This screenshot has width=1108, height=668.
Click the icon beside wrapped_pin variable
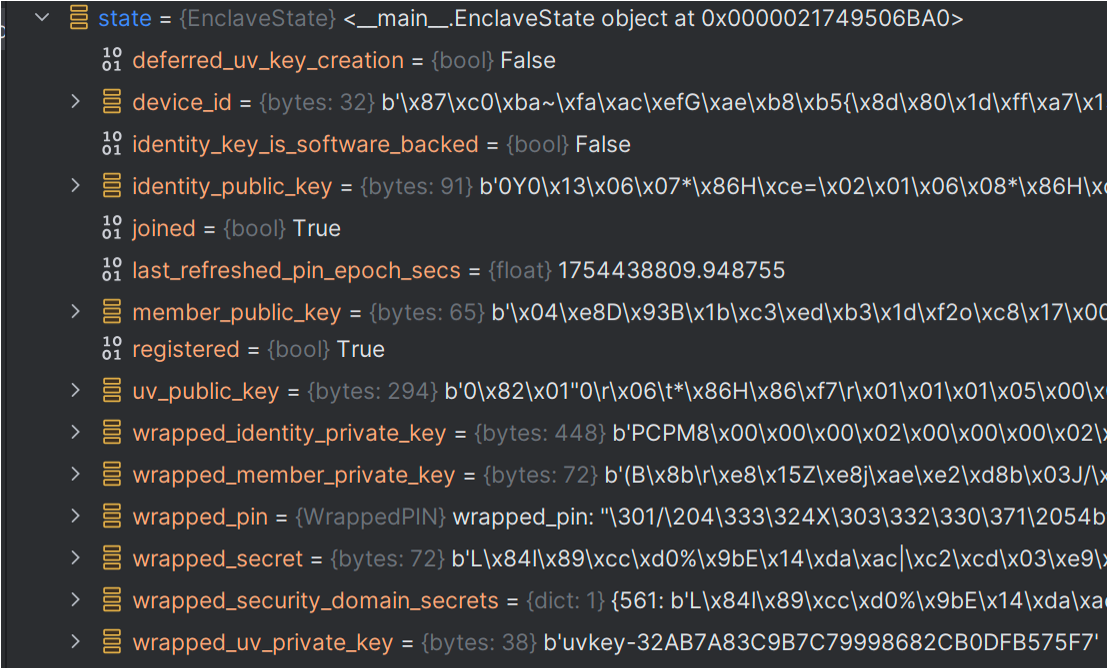tap(111, 517)
